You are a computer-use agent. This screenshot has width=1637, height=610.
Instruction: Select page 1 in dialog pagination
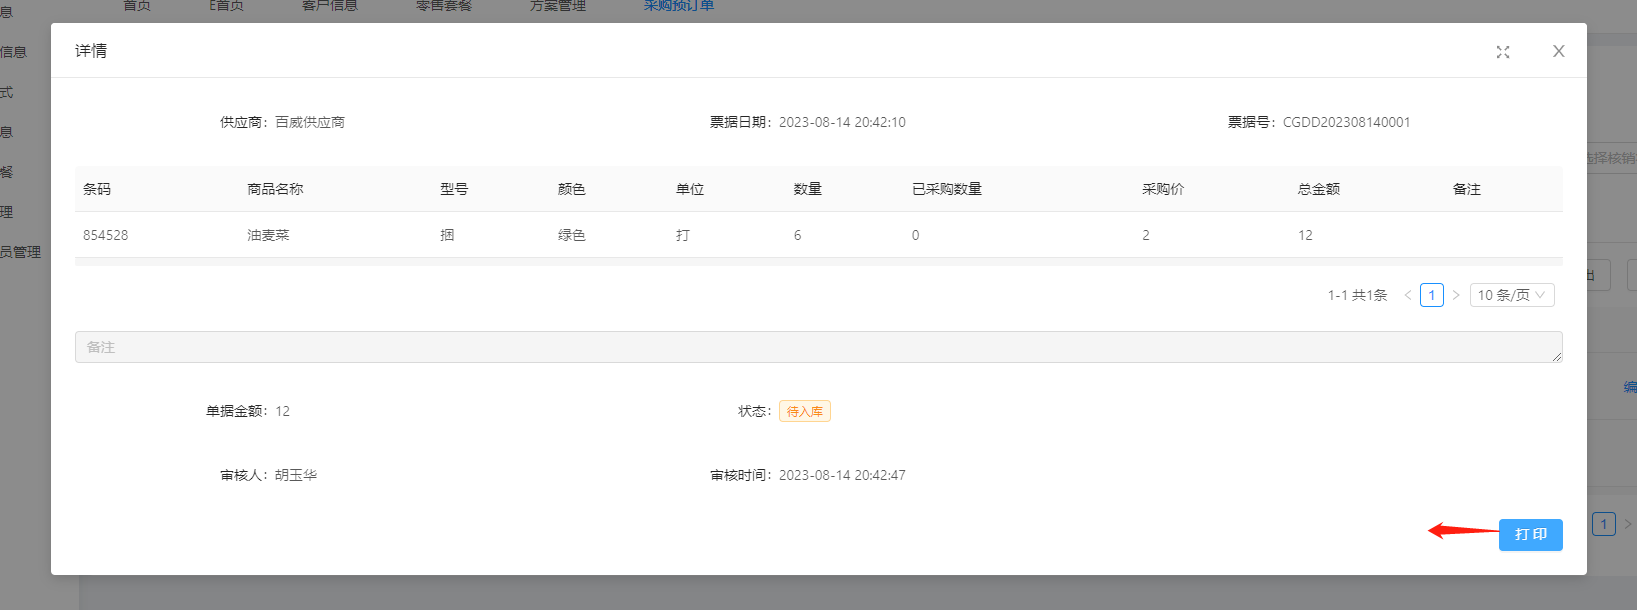click(1431, 295)
